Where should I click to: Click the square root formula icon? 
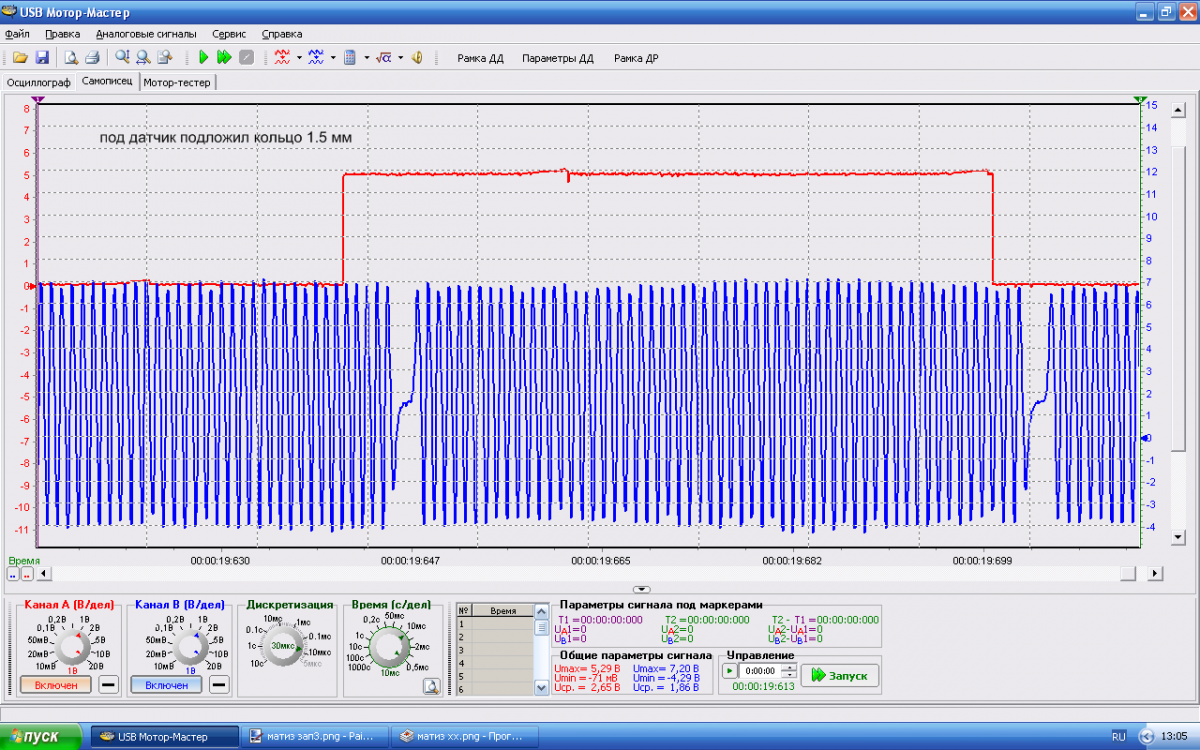click(x=383, y=58)
